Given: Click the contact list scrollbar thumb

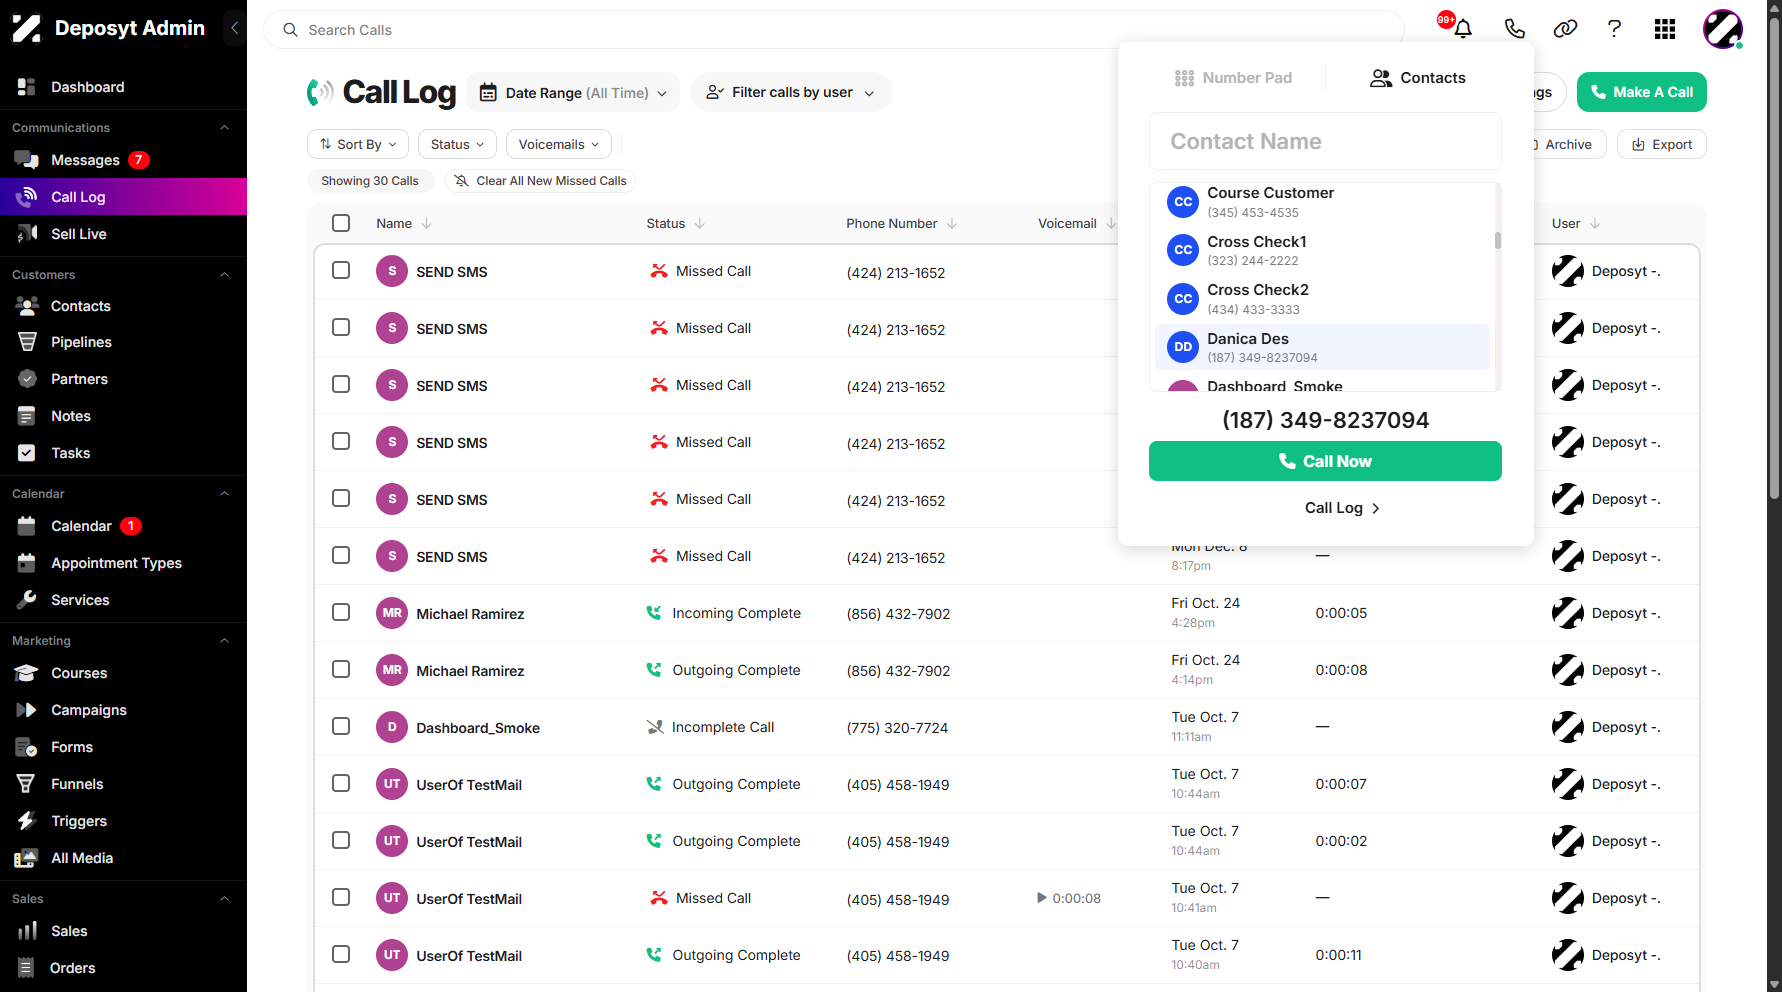Looking at the screenshot, I should [1498, 240].
